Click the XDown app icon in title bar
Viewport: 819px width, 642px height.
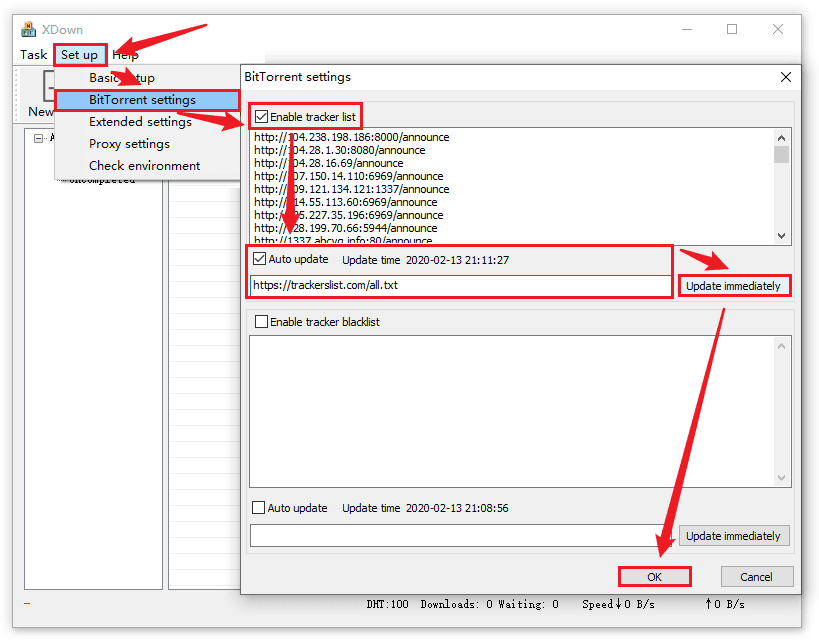(x=29, y=29)
